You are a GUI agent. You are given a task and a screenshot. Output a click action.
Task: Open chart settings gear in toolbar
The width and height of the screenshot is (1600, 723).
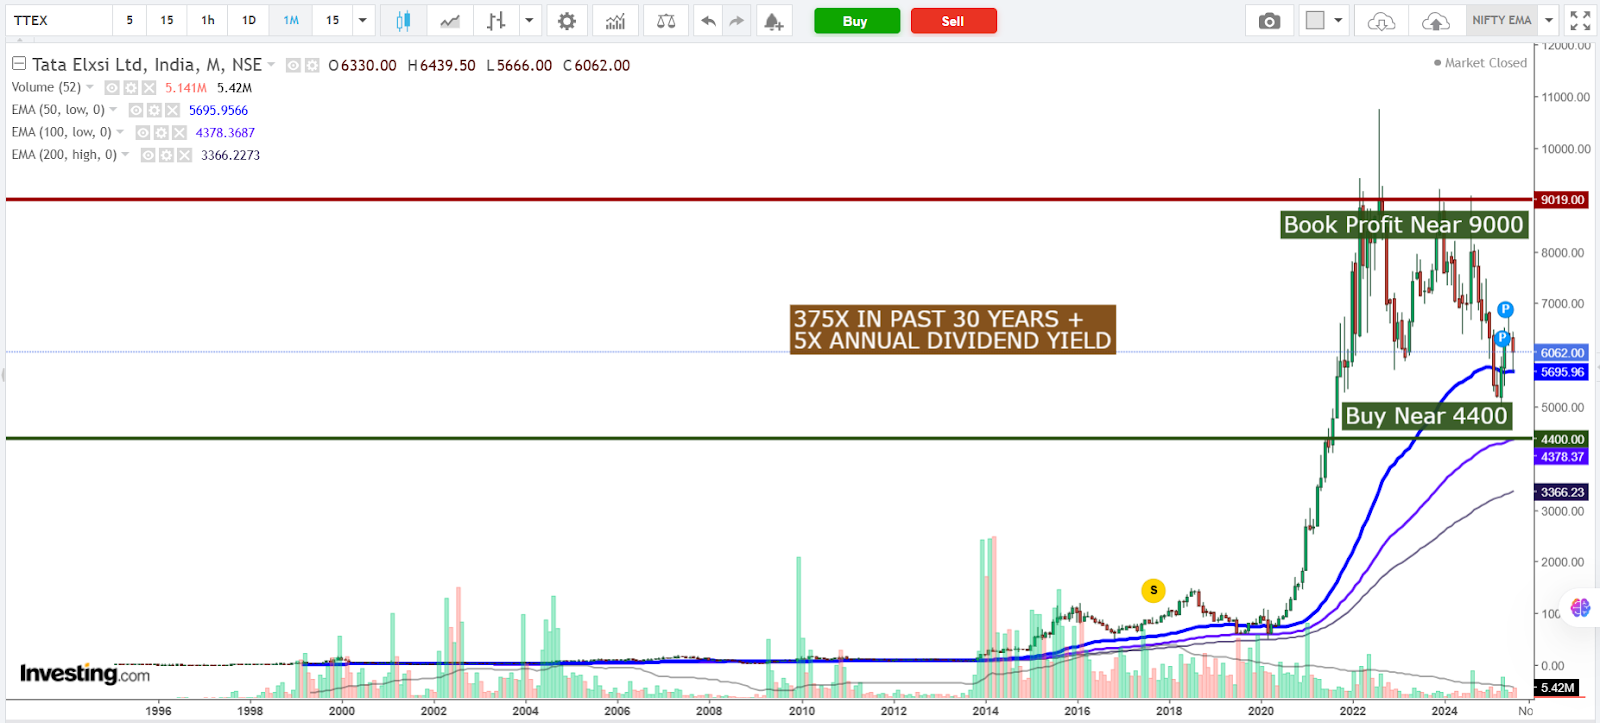[x=567, y=20]
